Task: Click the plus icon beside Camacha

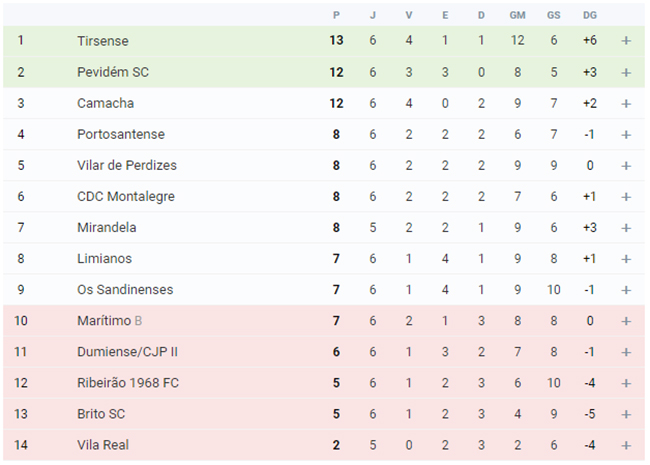Action: point(626,104)
